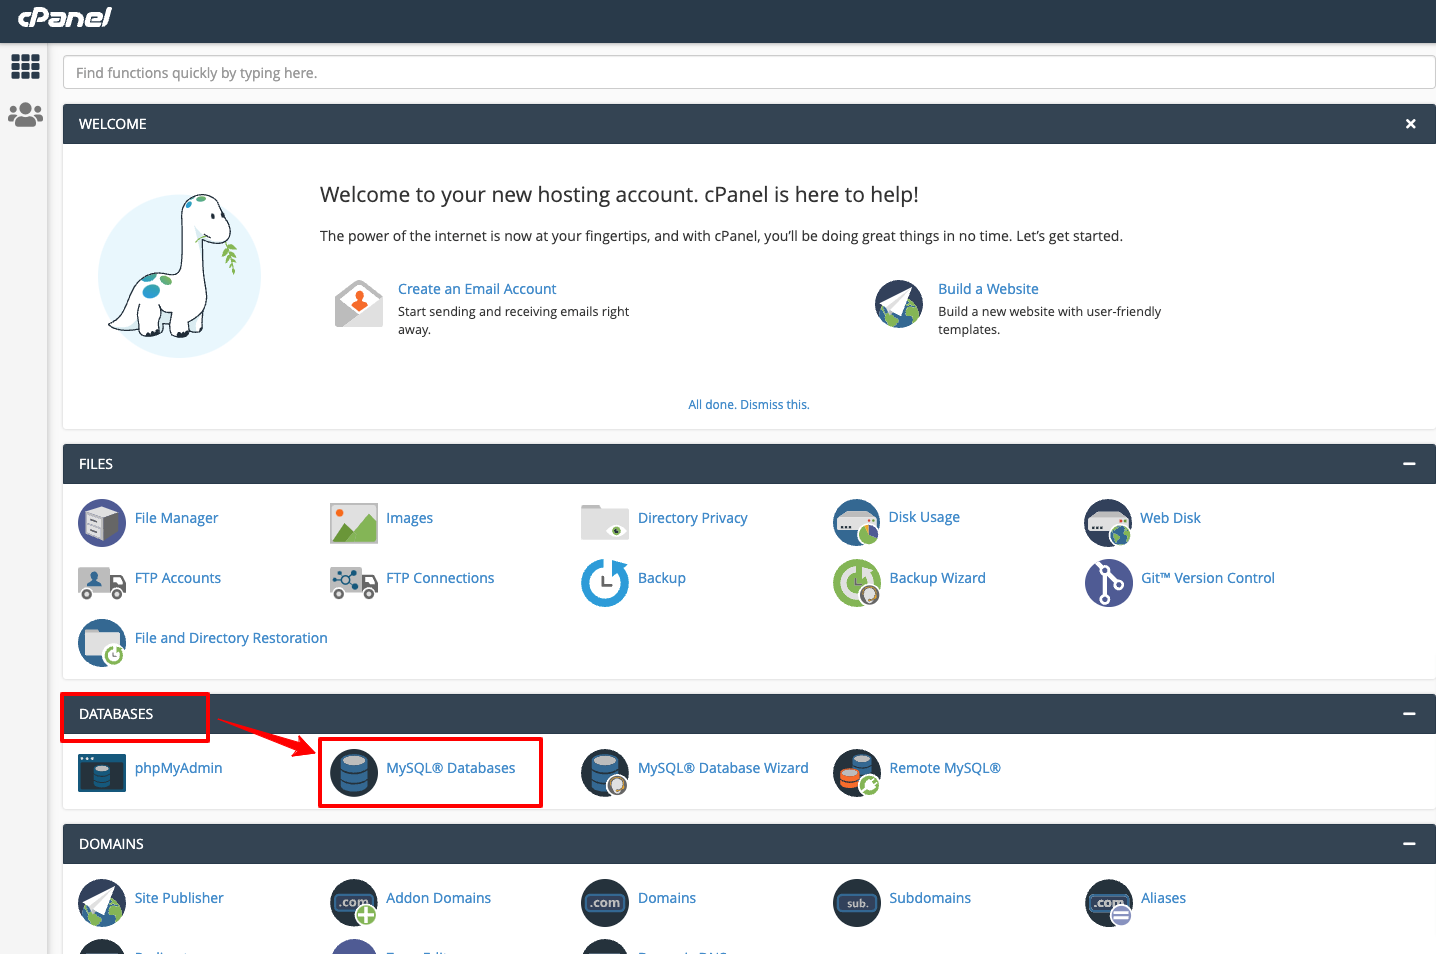The width and height of the screenshot is (1436, 954).
Task: Open Subdomains management
Action: click(929, 897)
